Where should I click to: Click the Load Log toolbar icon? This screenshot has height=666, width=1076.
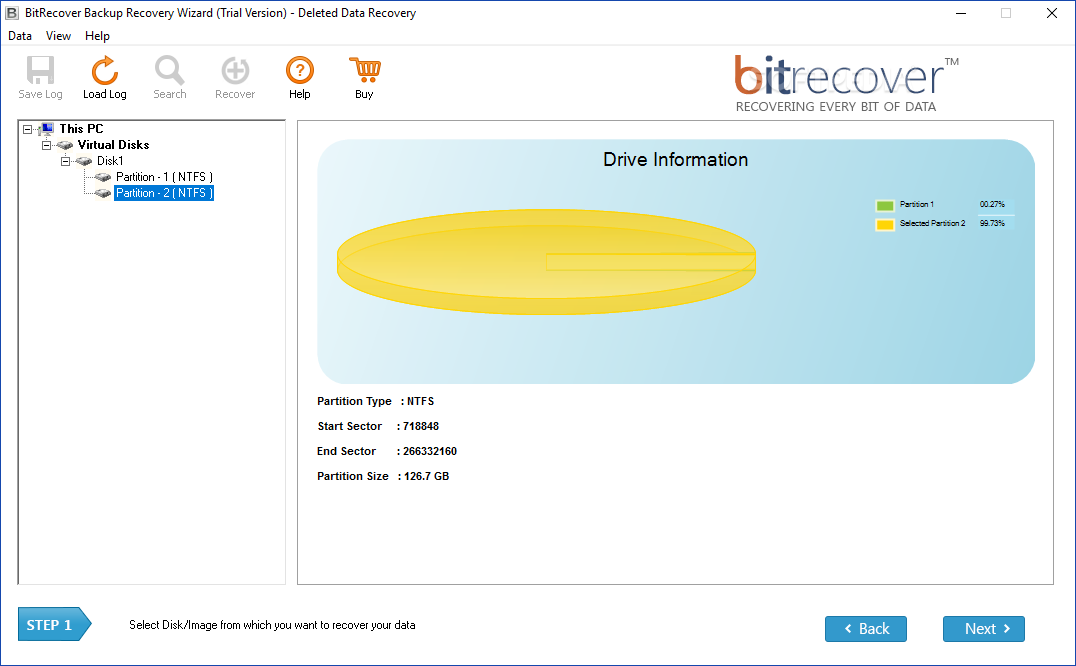coord(104,70)
